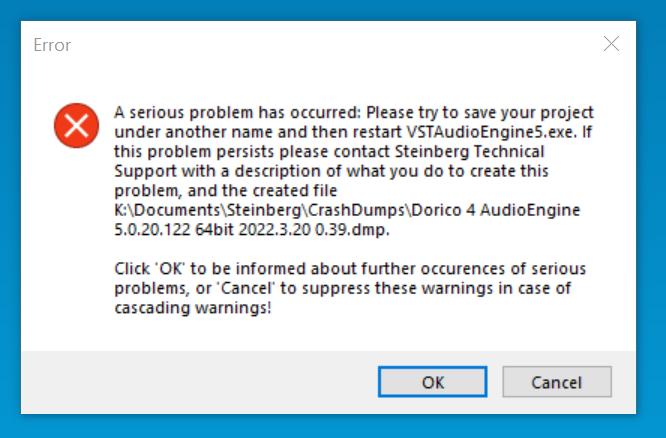Image resolution: width=666 pixels, height=438 pixels.
Task: Click the 'cascading warnings!' text
Action: [x=193, y=308]
